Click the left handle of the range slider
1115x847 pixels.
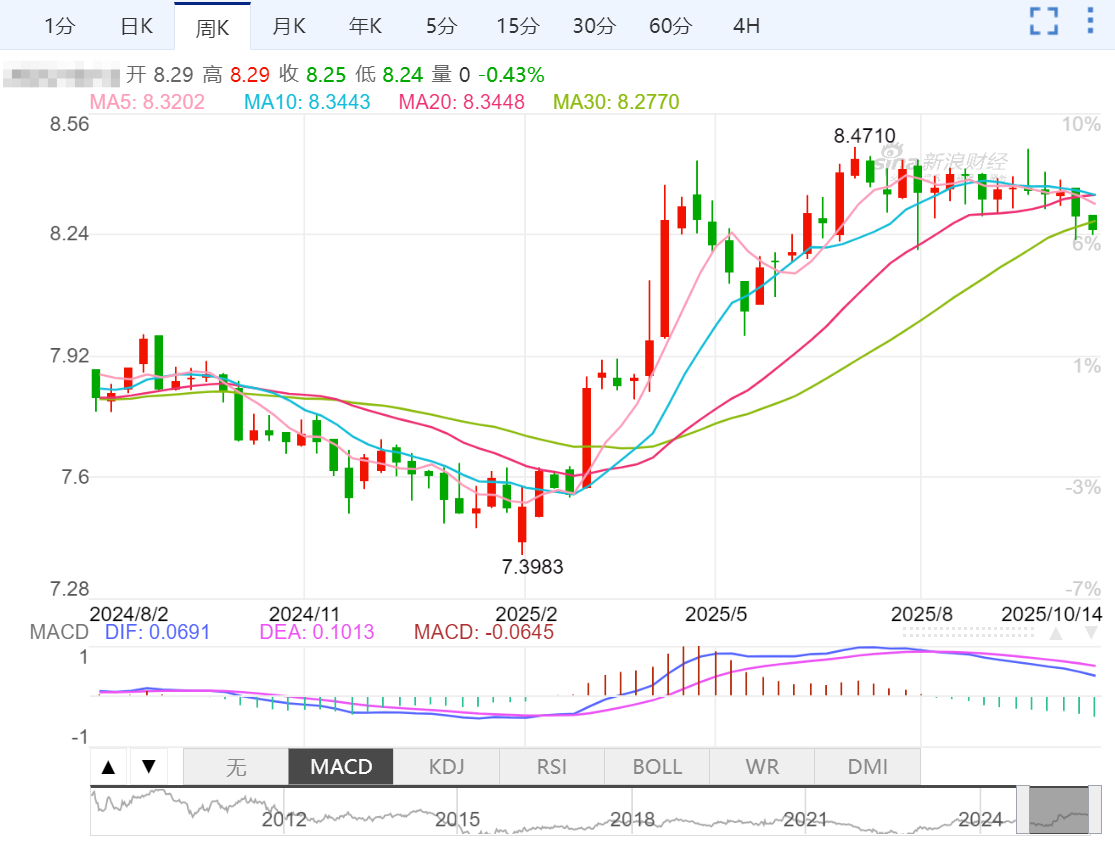[1023, 810]
